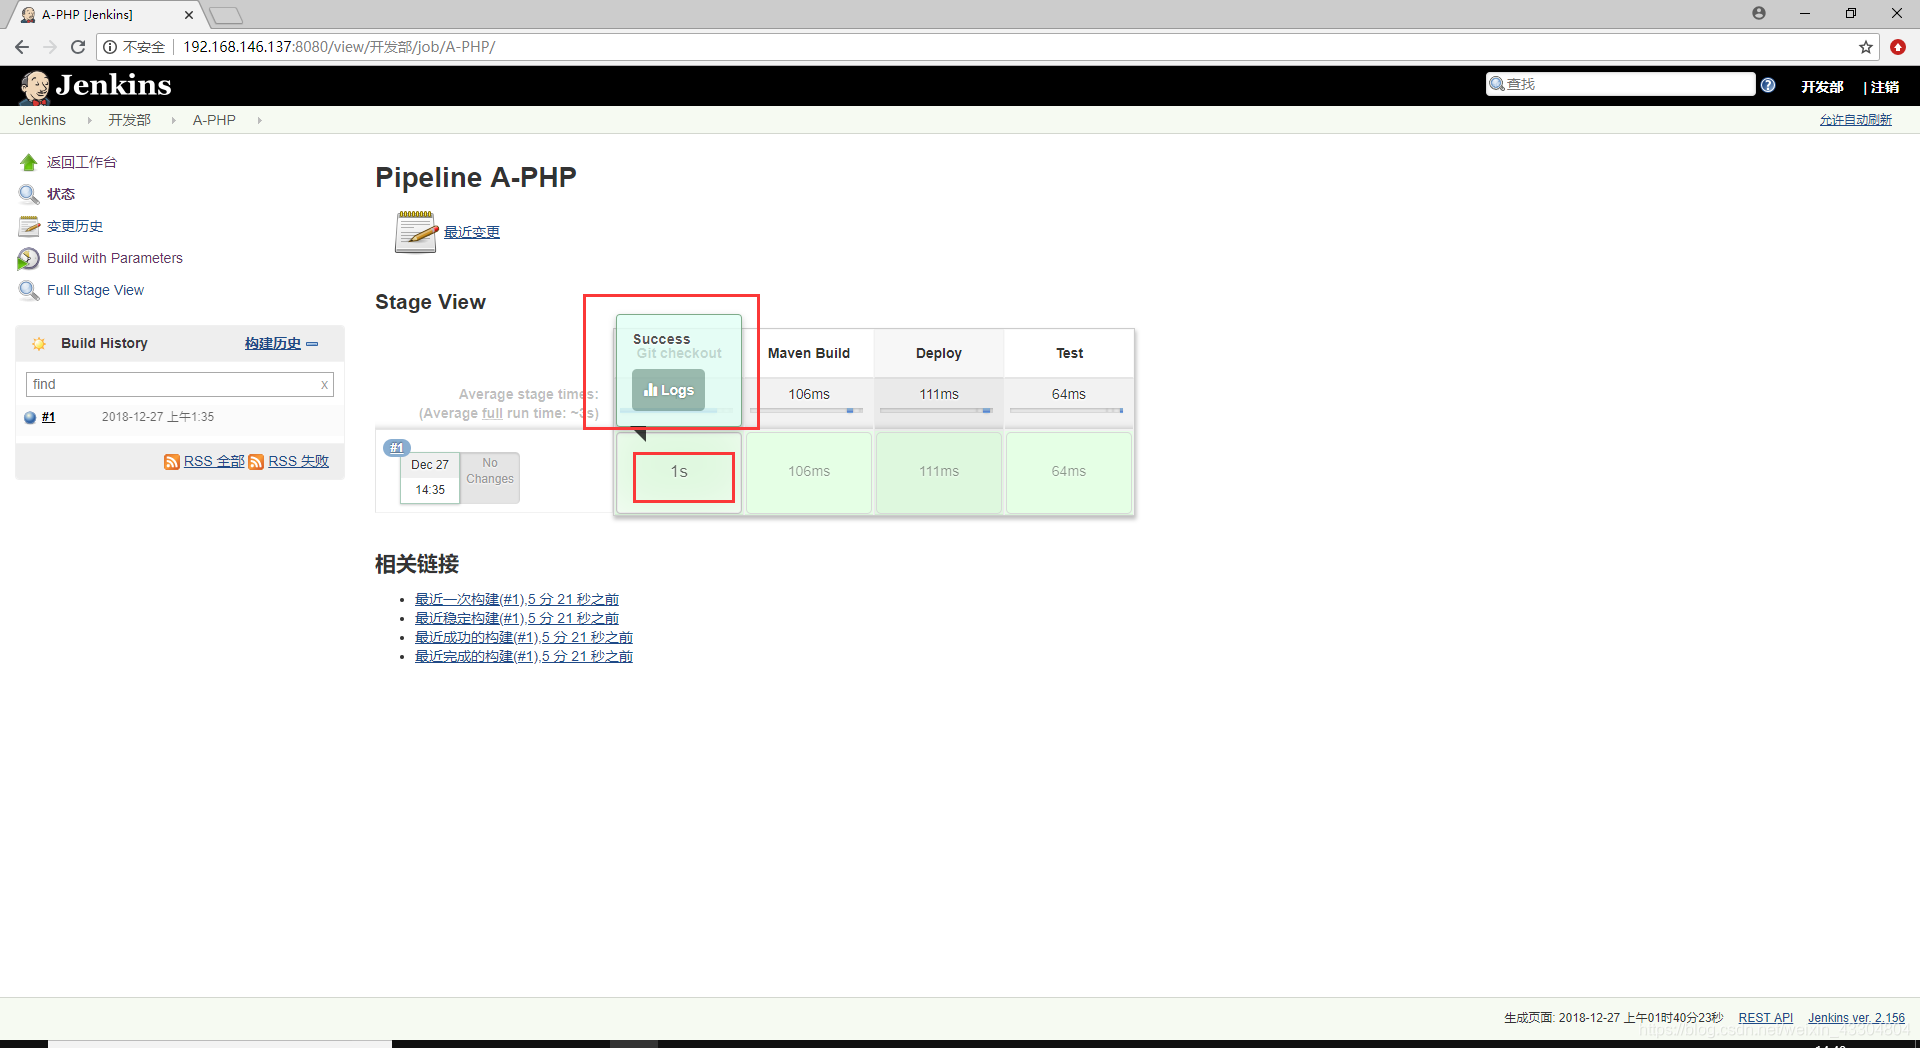The width and height of the screenshot is (1920, 1048).
Task: Click the magnifier icon beside 状态
Action: click(29, 194)
